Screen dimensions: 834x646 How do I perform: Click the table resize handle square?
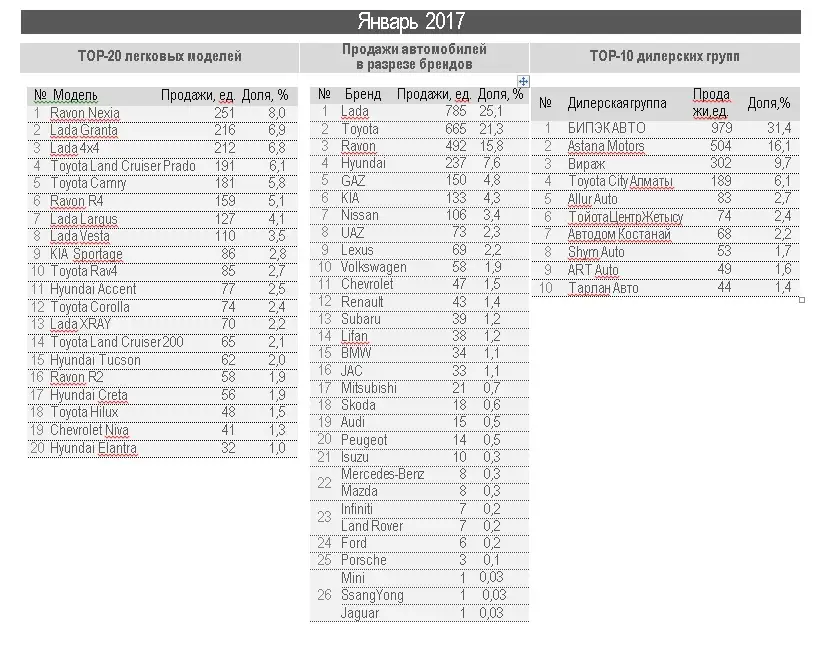801,299
